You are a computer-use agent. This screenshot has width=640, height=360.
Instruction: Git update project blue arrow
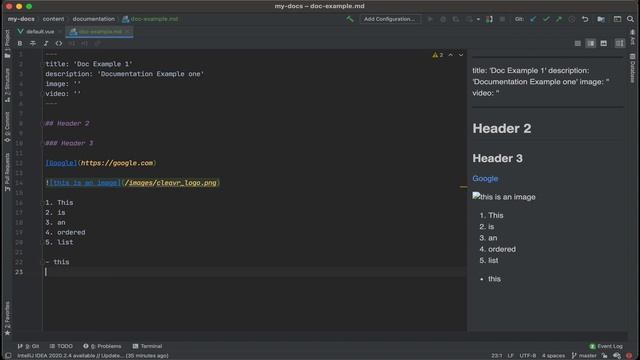click(533, 19)
